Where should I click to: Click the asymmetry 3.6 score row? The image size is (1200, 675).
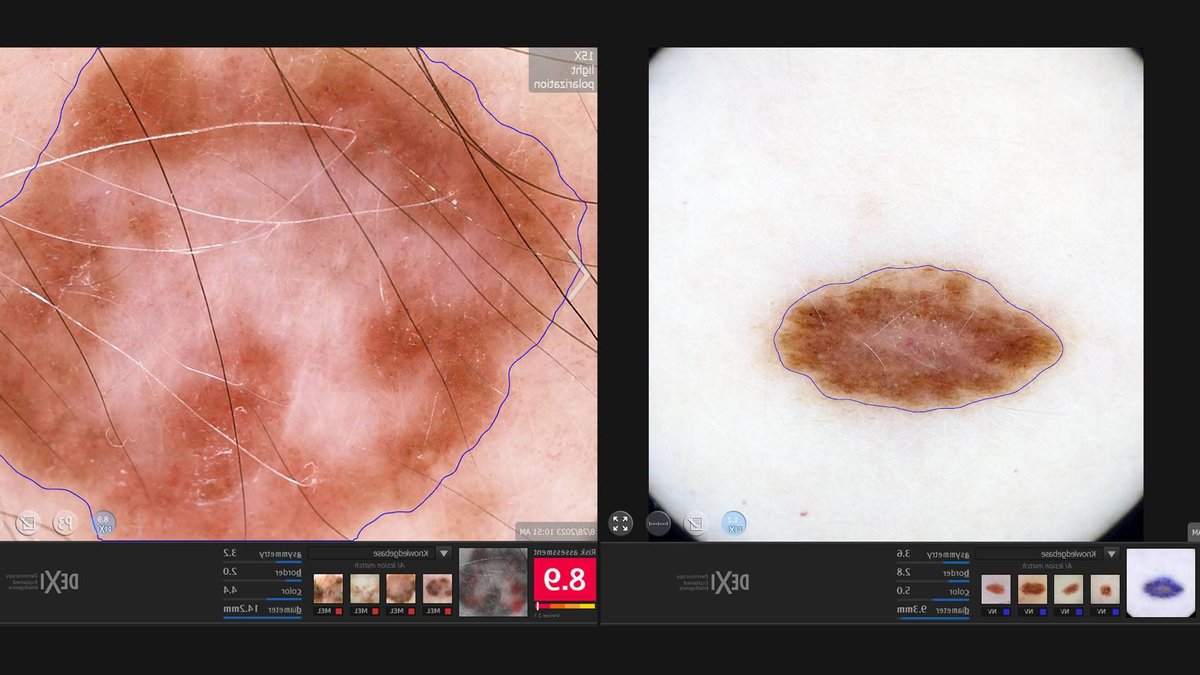[x=934, y=554]
